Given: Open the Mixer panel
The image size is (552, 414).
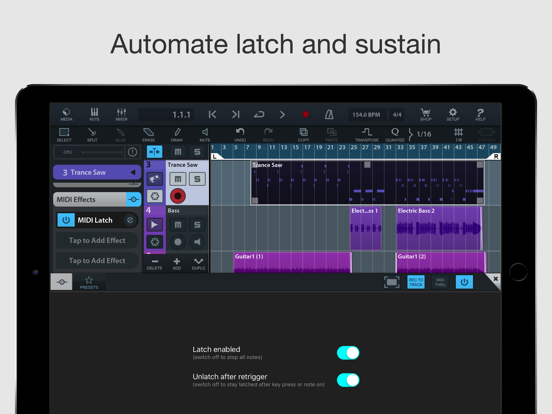Looking at the screenshot, I should 121,114.
